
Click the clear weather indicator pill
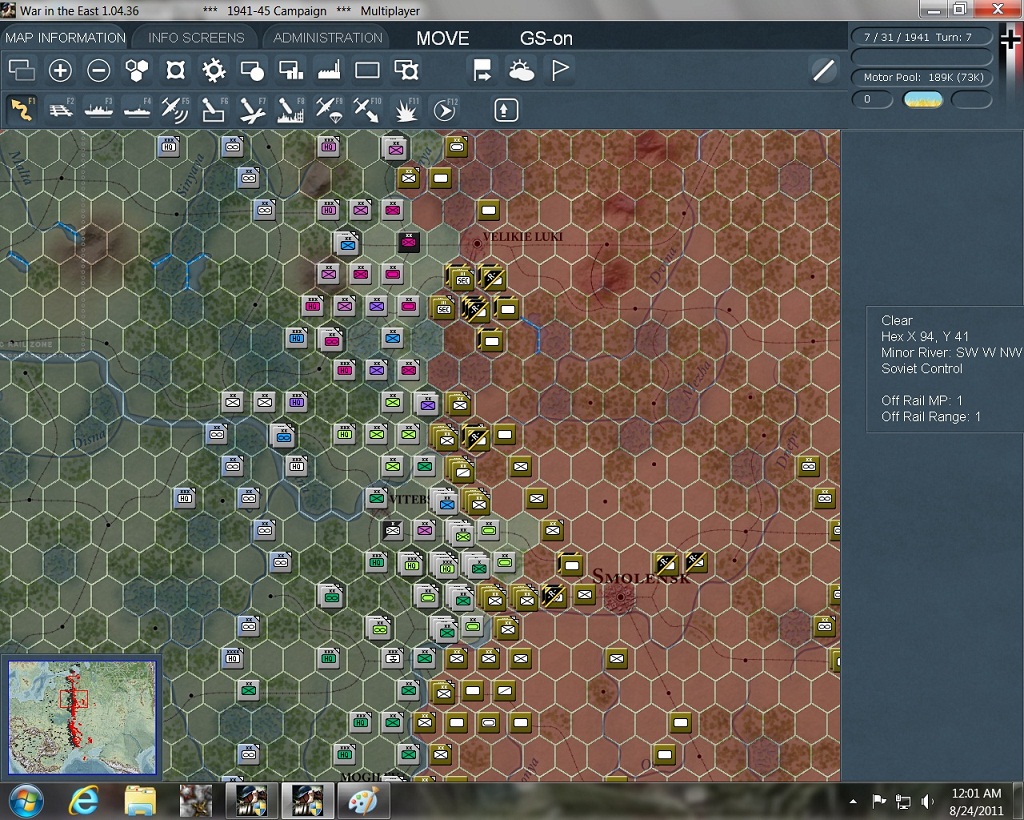tap(922, 99)
